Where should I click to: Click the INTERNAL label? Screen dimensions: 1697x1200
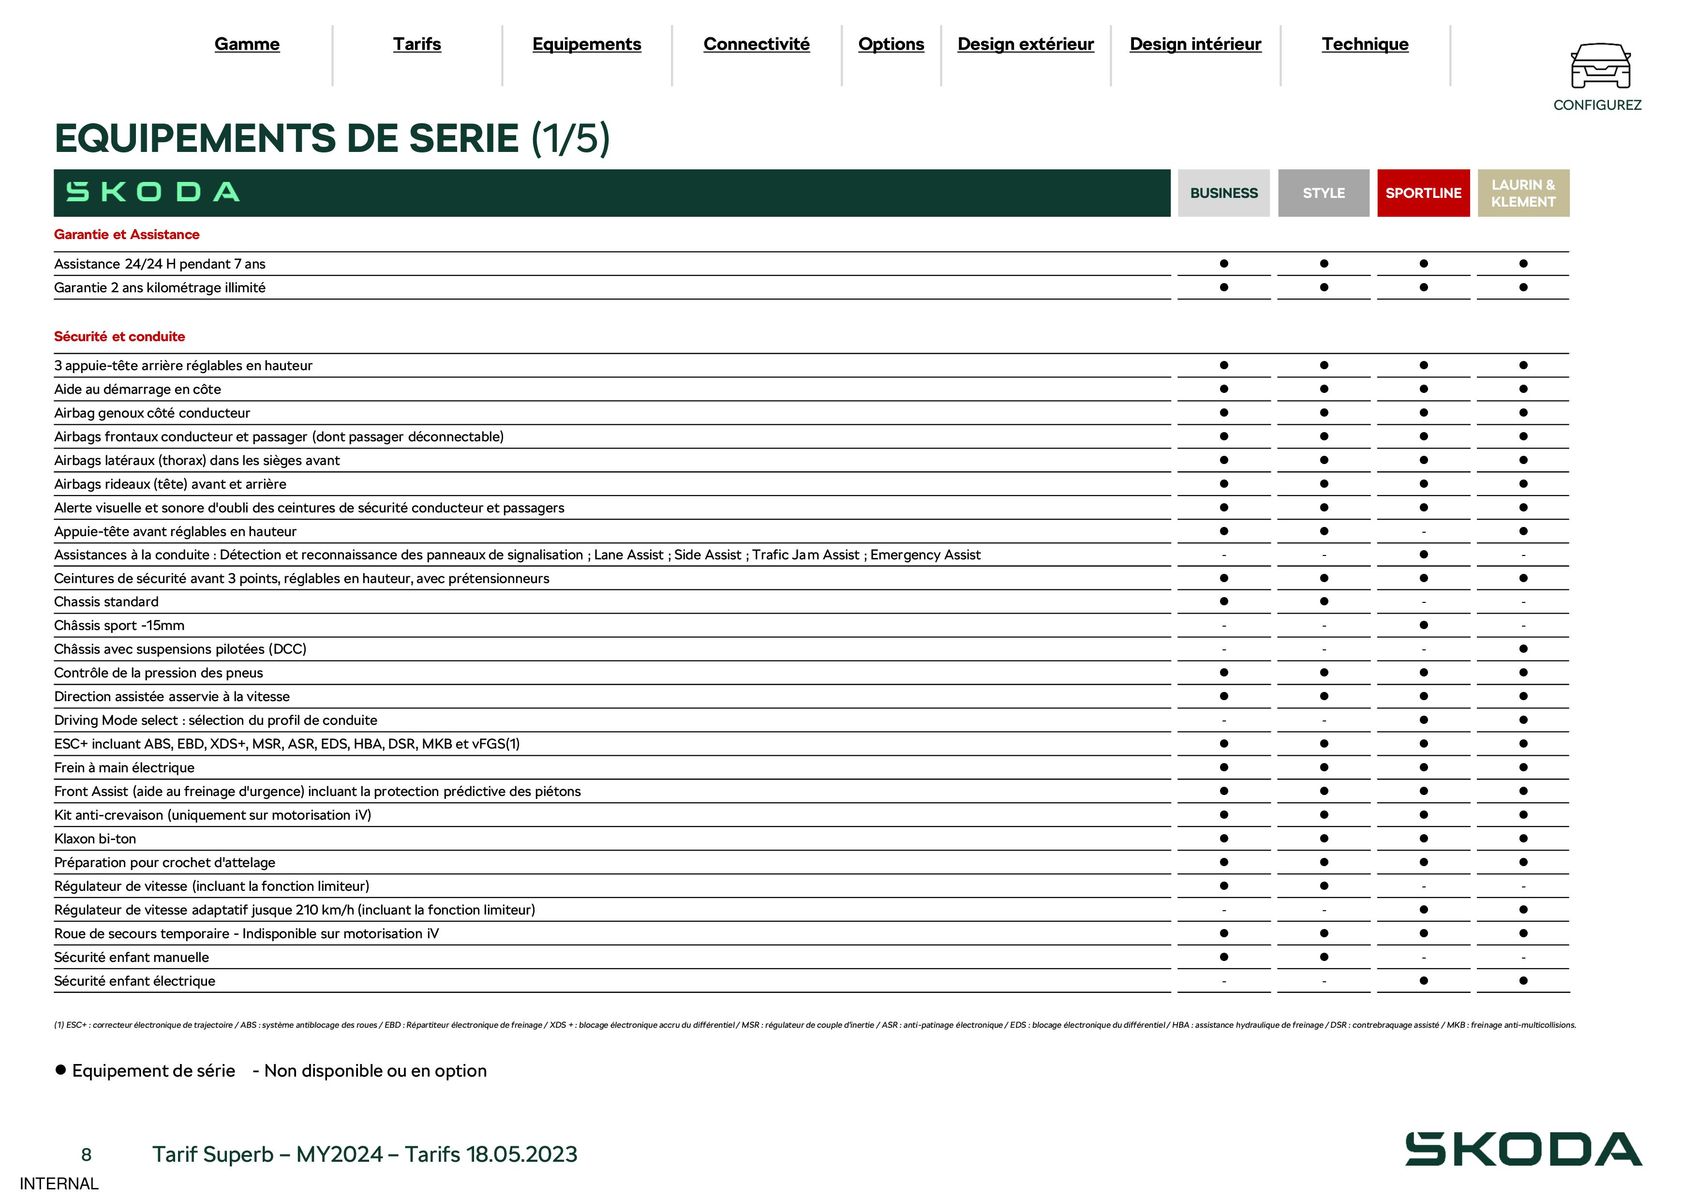coord(59,1184)
